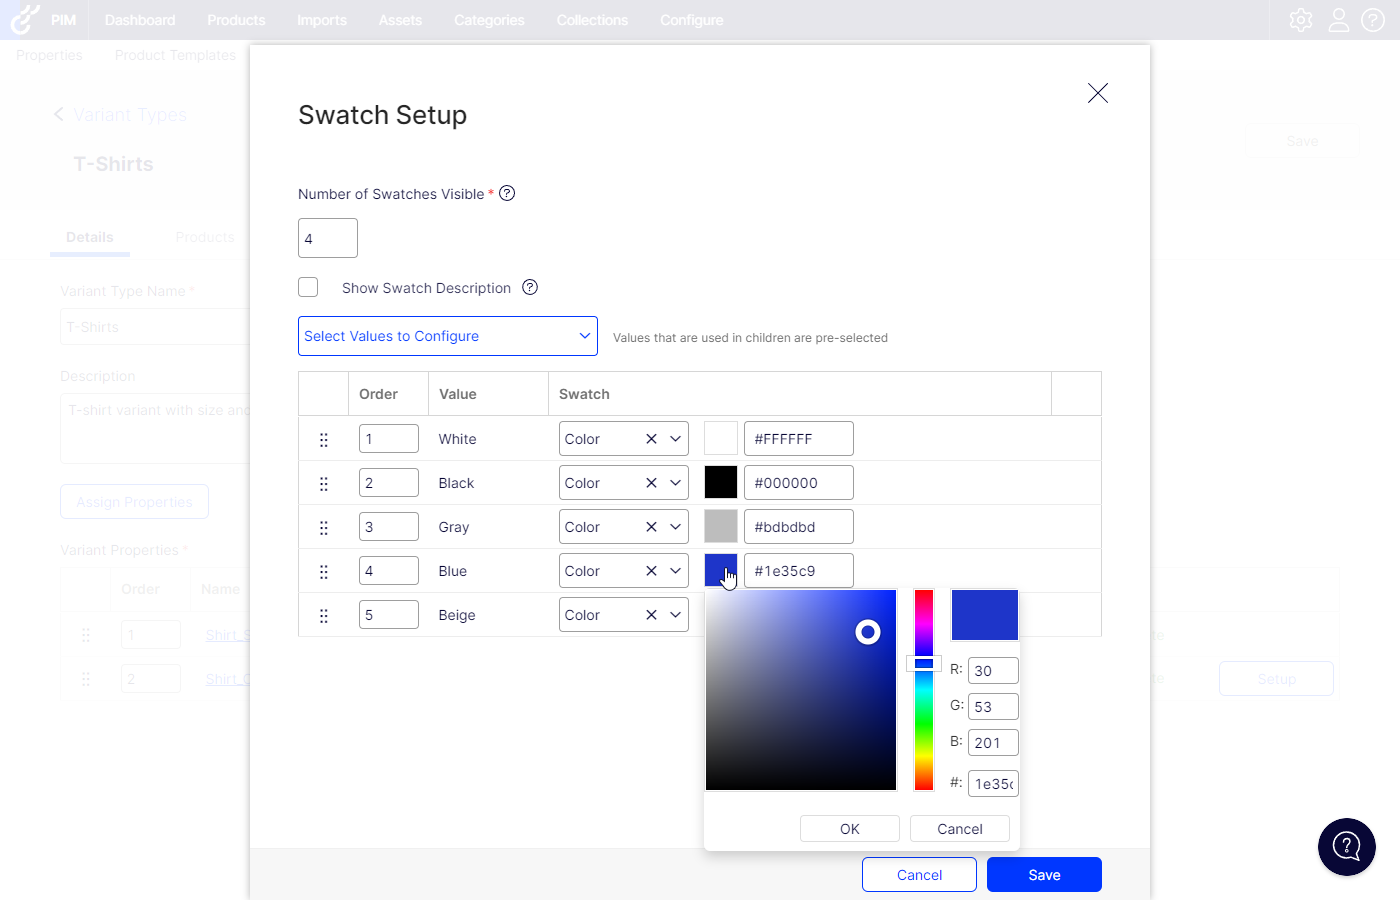Click the hex code field for Gray

tap(798, 527)
